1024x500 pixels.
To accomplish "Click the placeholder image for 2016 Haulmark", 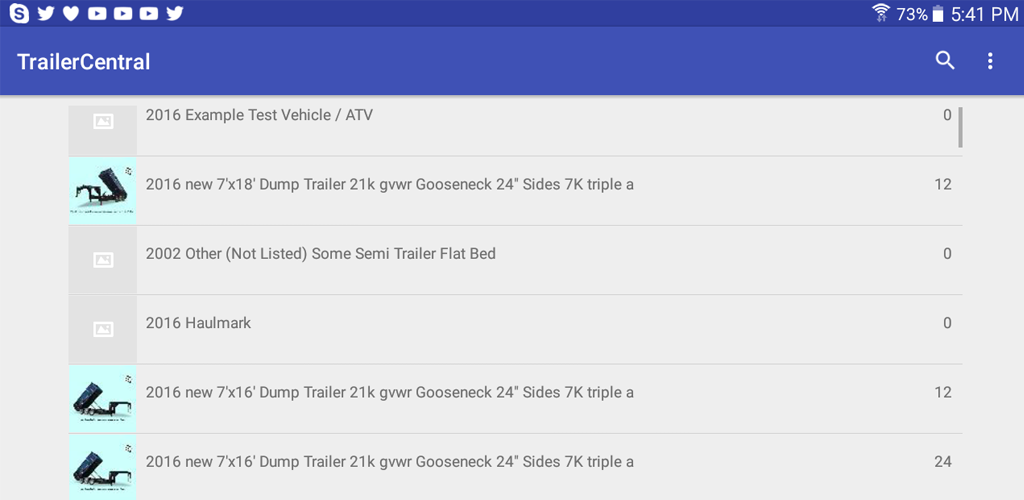I will (103, 330).
